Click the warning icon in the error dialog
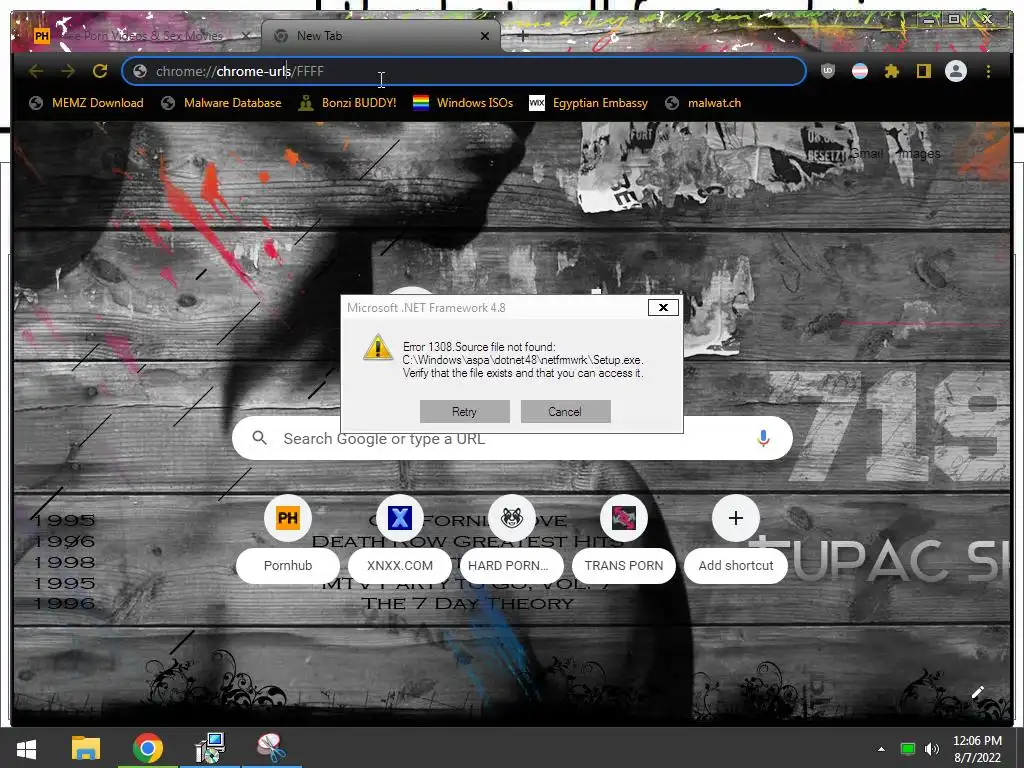Image resolution: width=1024 pixels, height=768 pixels. coord(377,347)
